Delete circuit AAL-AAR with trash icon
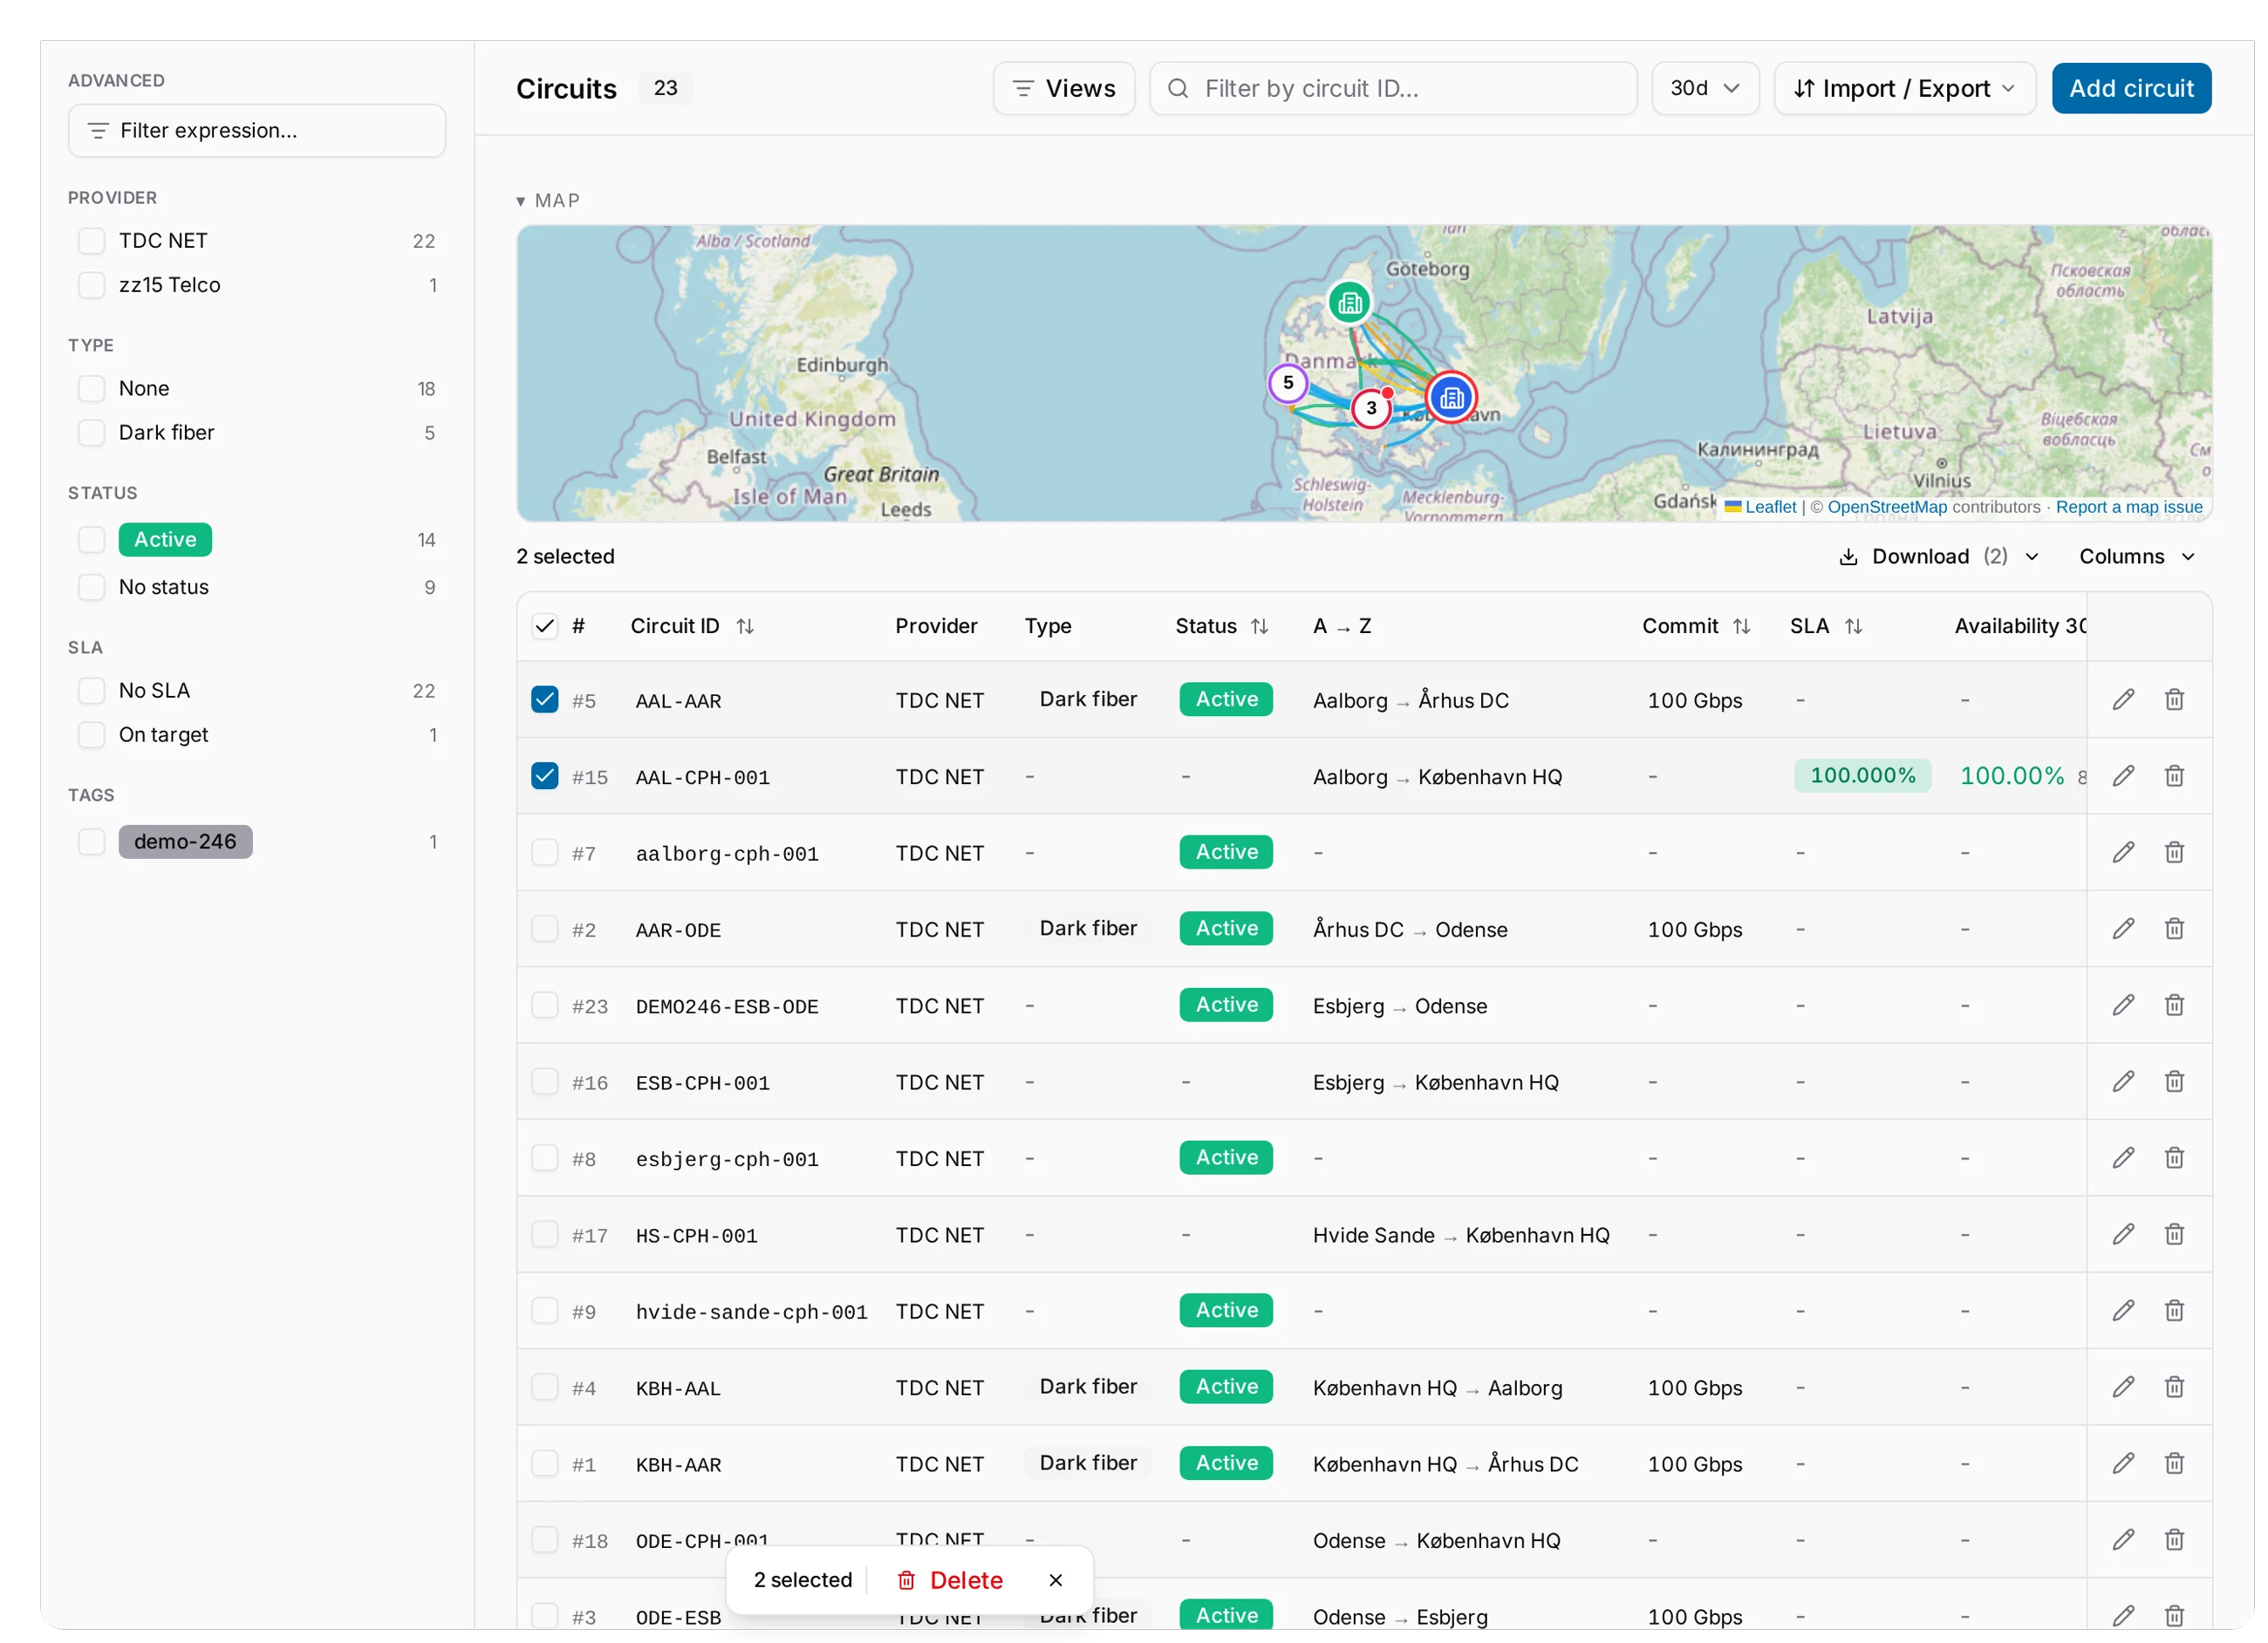This screenshot has height=1643, width=2268. (2174, 700)
